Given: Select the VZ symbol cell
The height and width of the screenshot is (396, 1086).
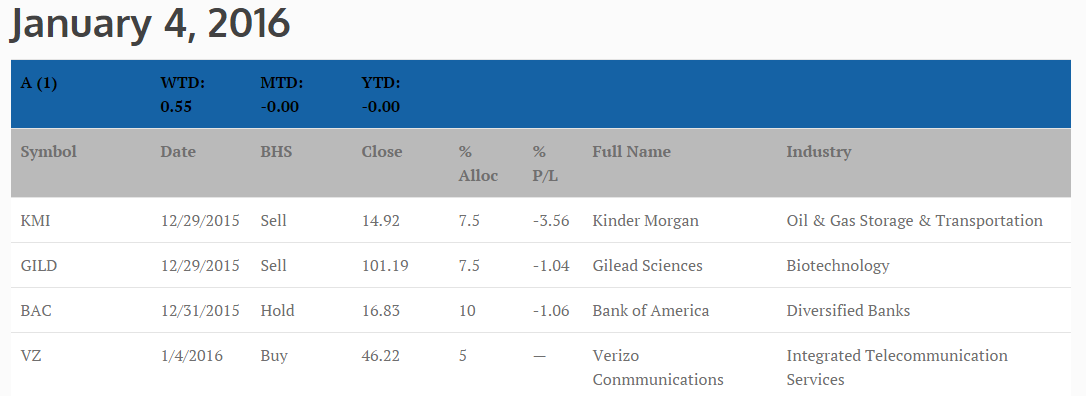Looking at the screenshot, I should [29, 356].
